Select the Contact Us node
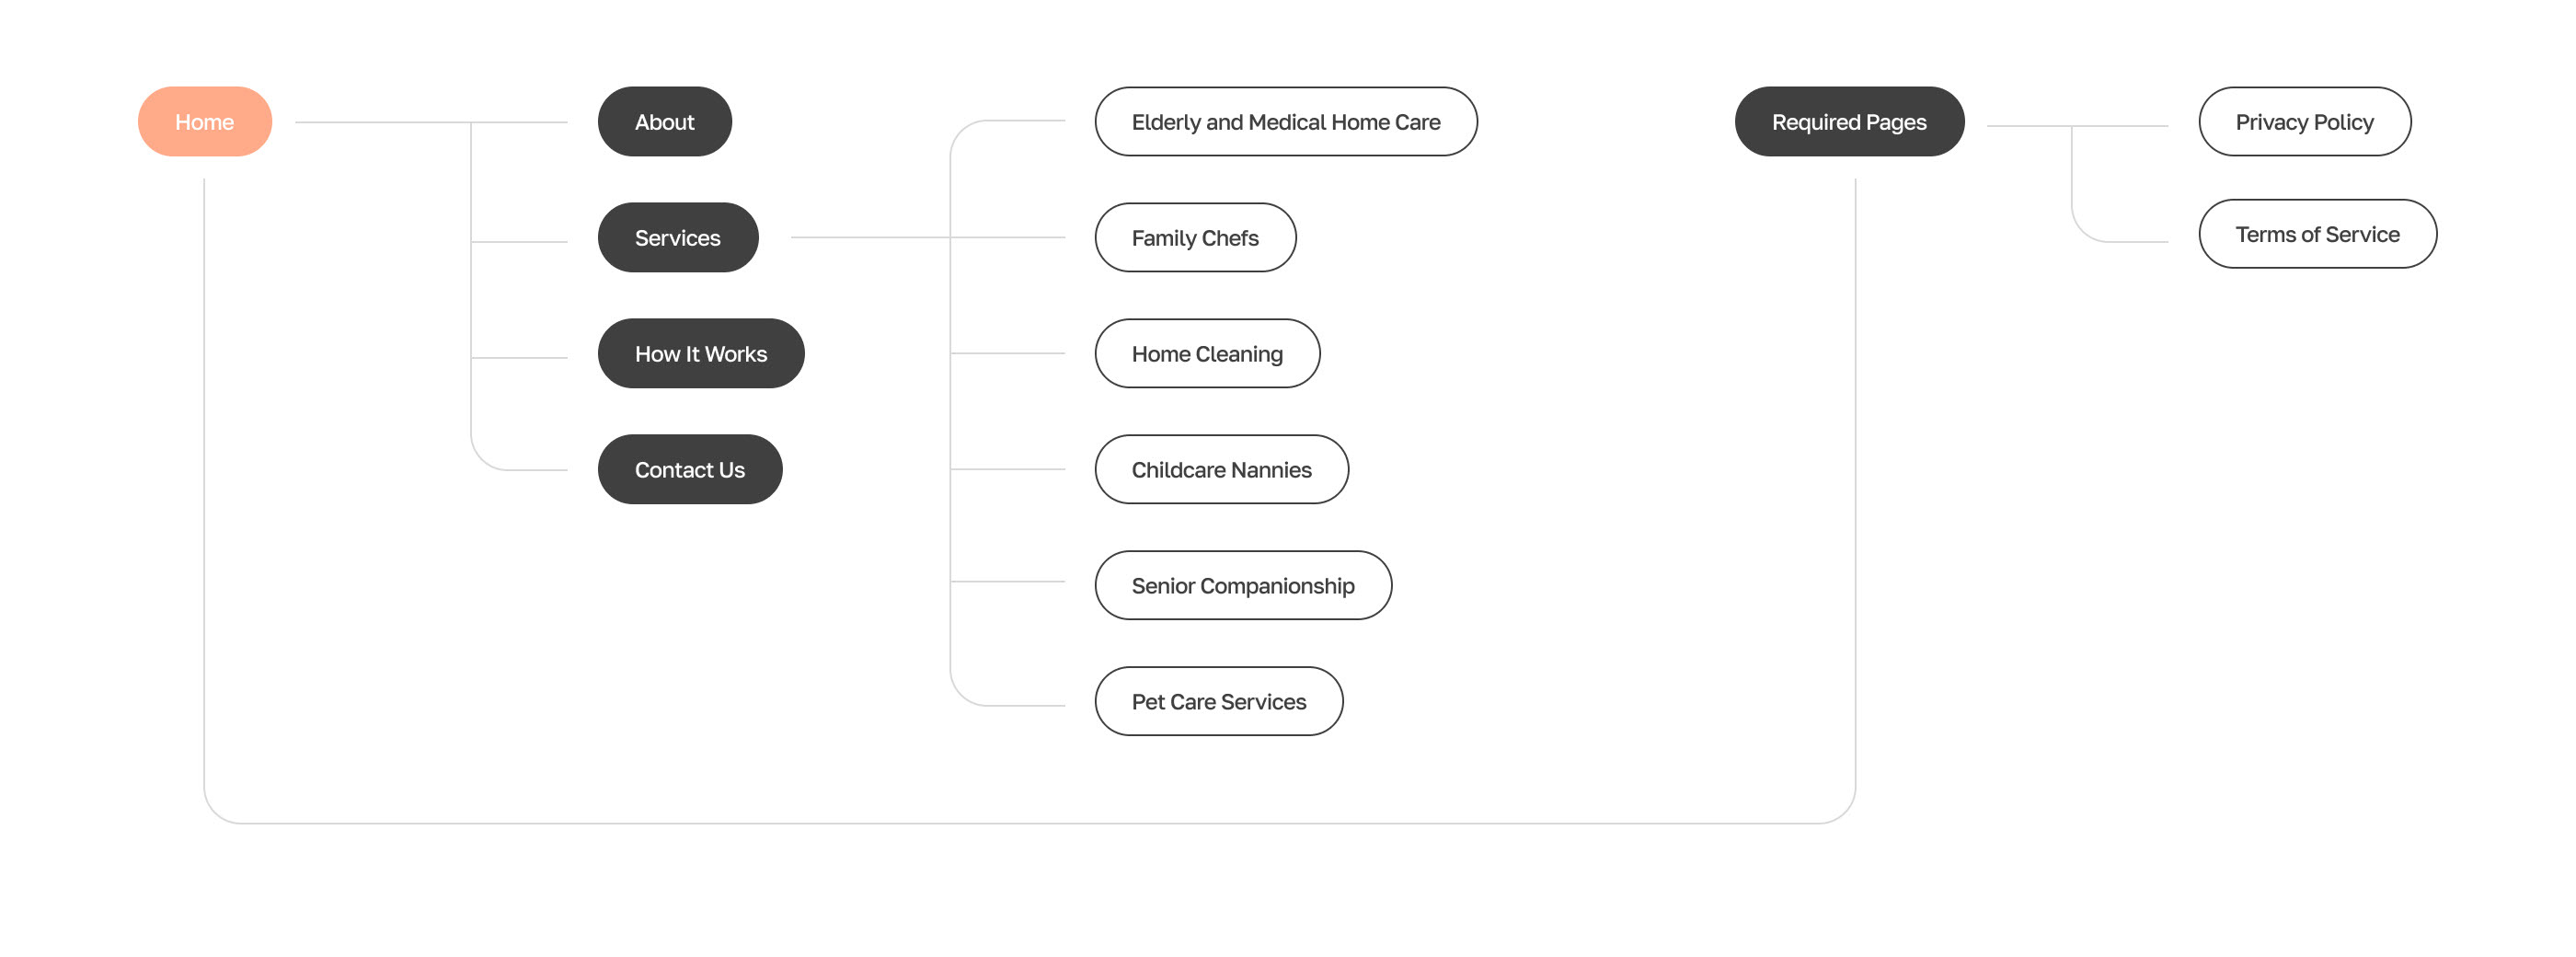The width and height of the screenshot is (2576, 957). 689,470
